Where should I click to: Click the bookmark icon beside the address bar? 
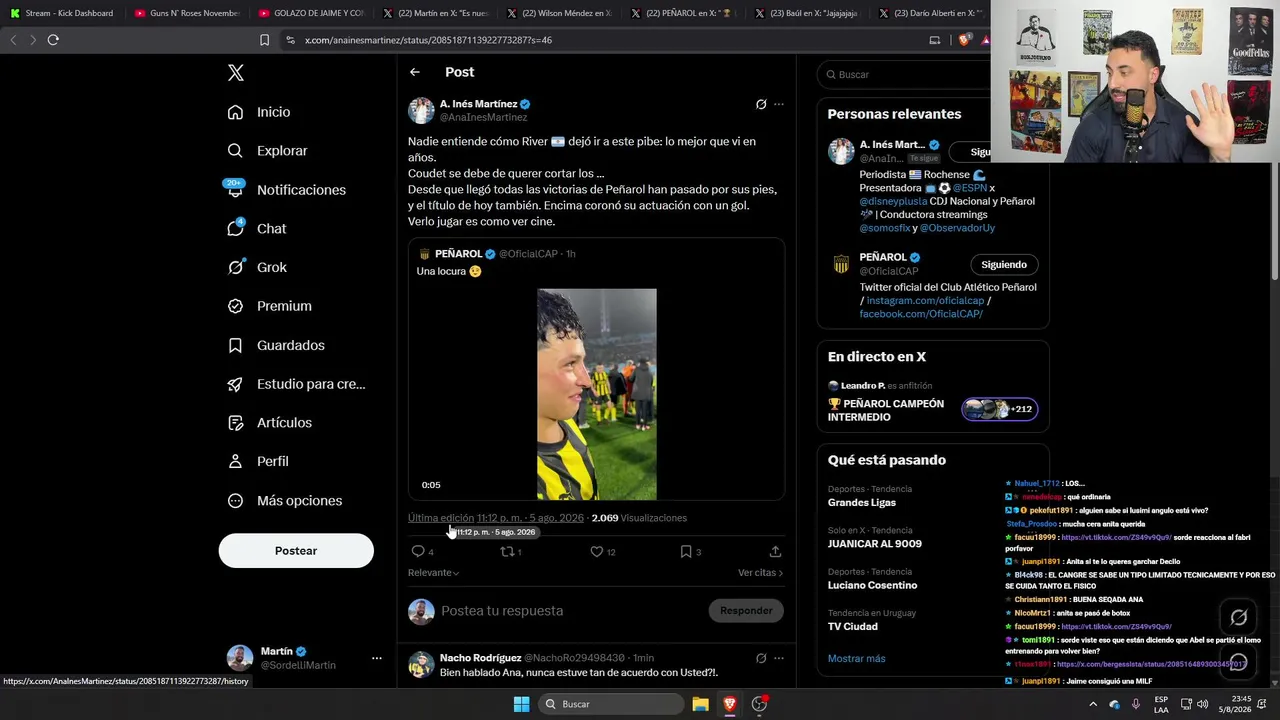click(x=264, y=40)
